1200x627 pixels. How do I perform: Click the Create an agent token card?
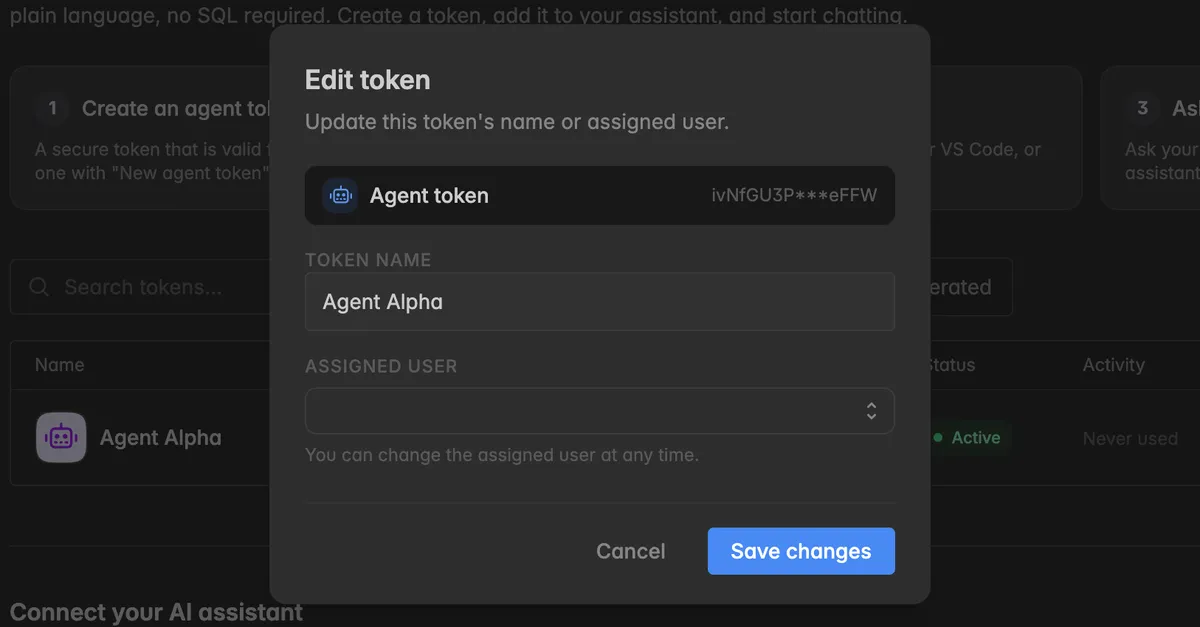pyautogui.click(x=140, y=138)
